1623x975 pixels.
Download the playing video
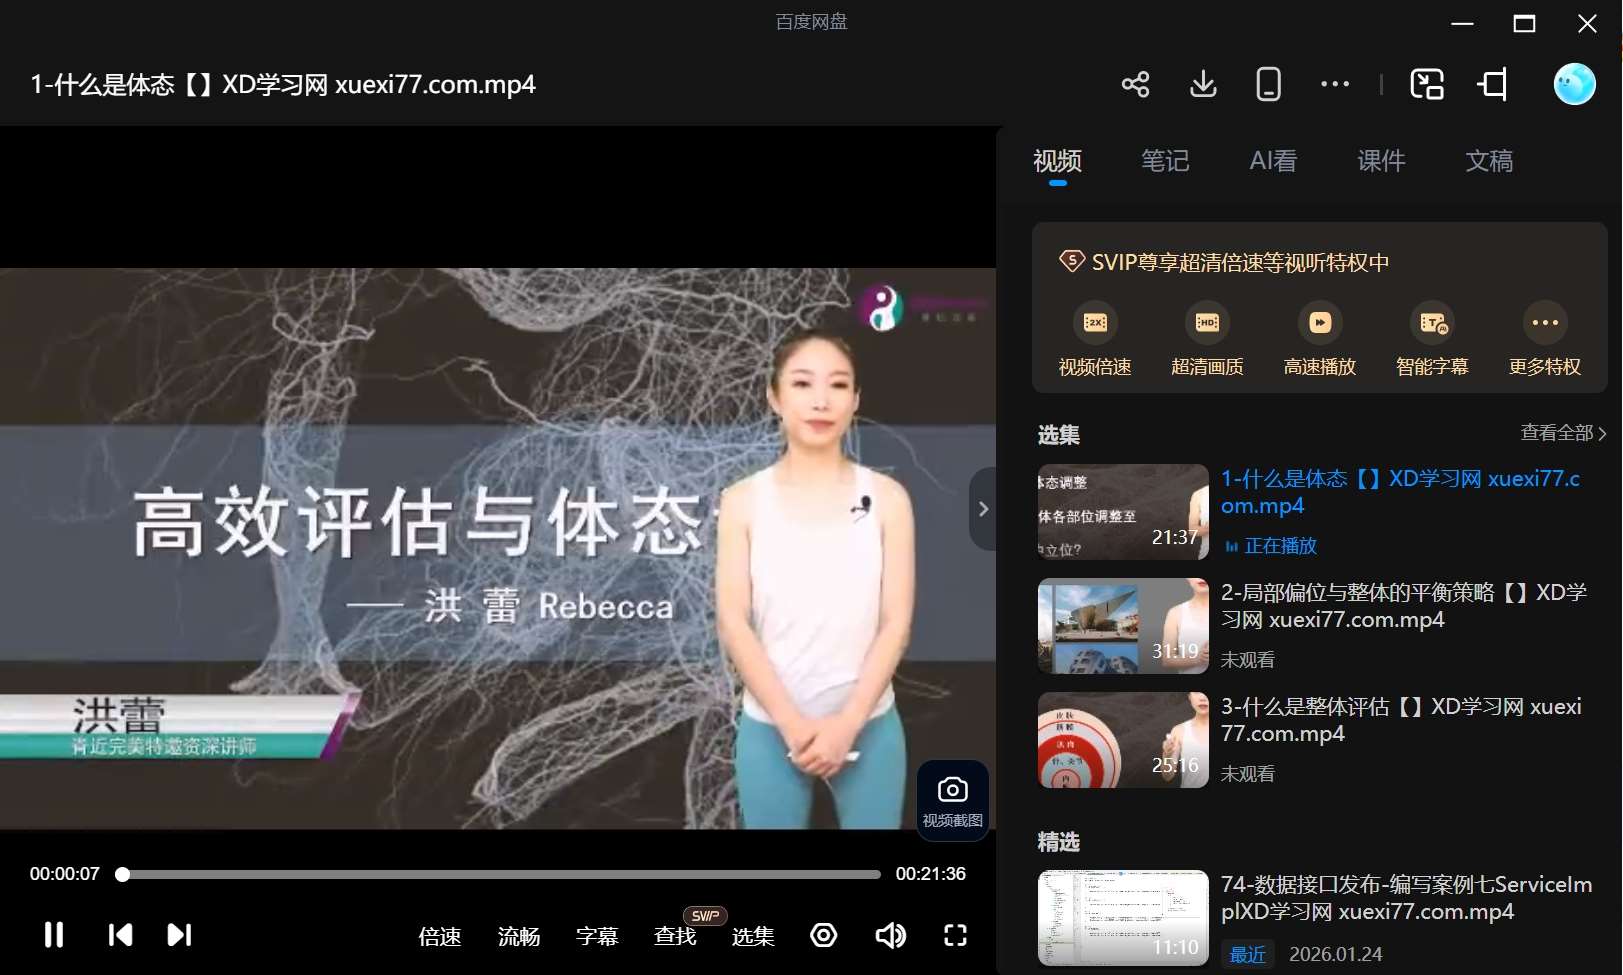1202,84
